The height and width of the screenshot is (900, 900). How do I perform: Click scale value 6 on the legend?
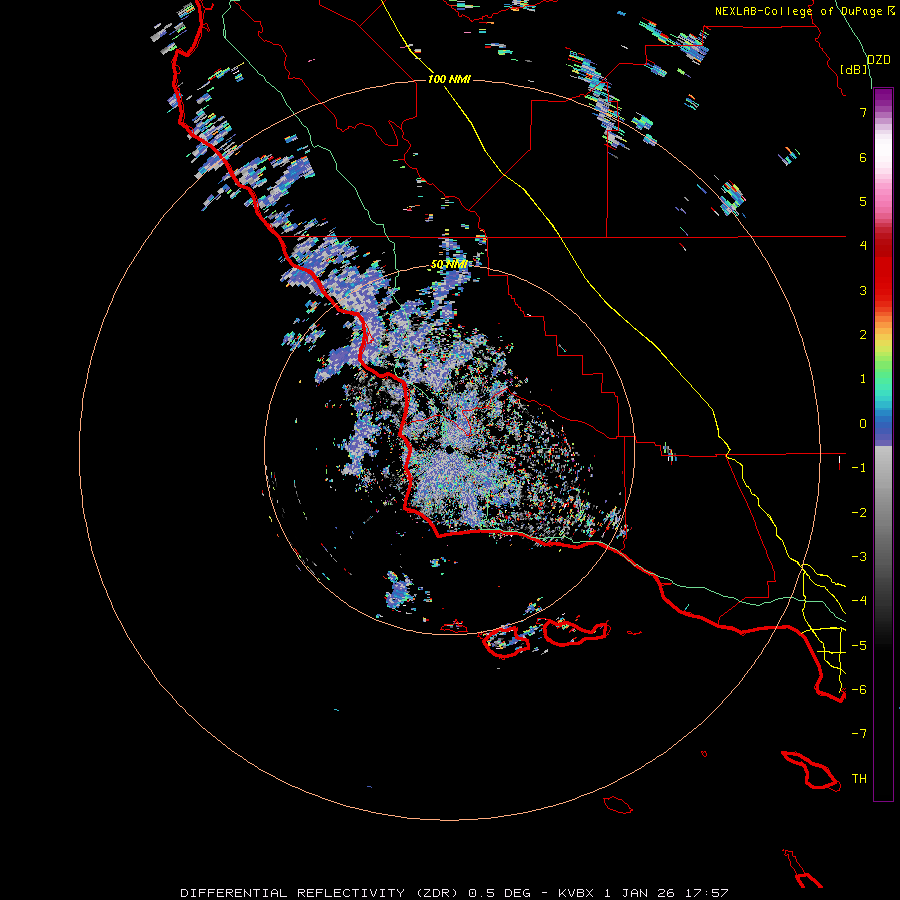(x=863, y=157)
